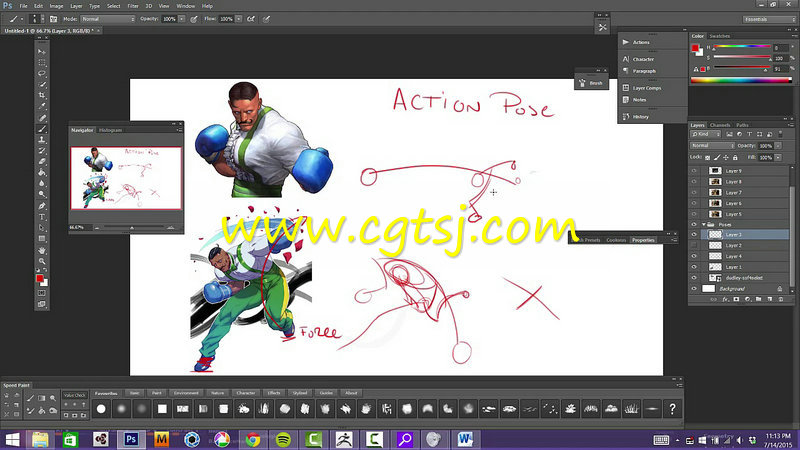Click the soft round brush in Speed Paint
Image resolution: width=800 pixels, height=450 pixels.
click(x=121, y=409)
